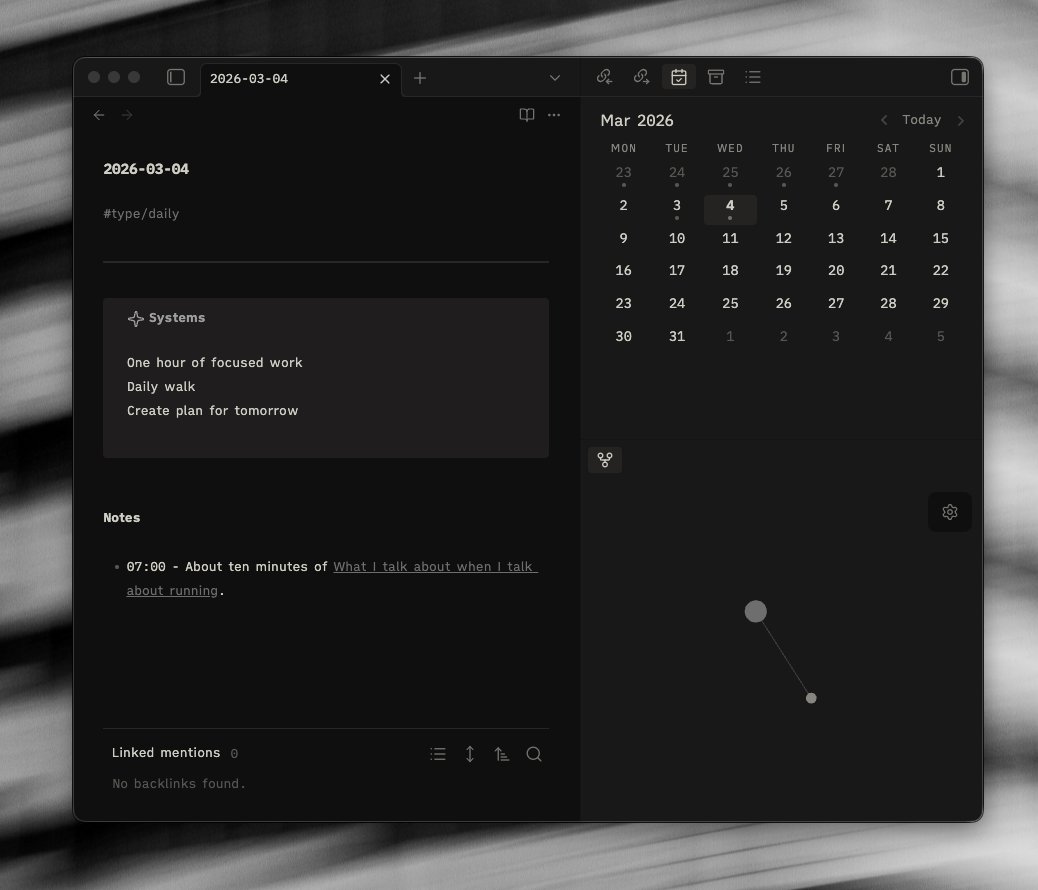Select calendar day 9
Screen dimensions: 1038x890
(x=623, y=238)
